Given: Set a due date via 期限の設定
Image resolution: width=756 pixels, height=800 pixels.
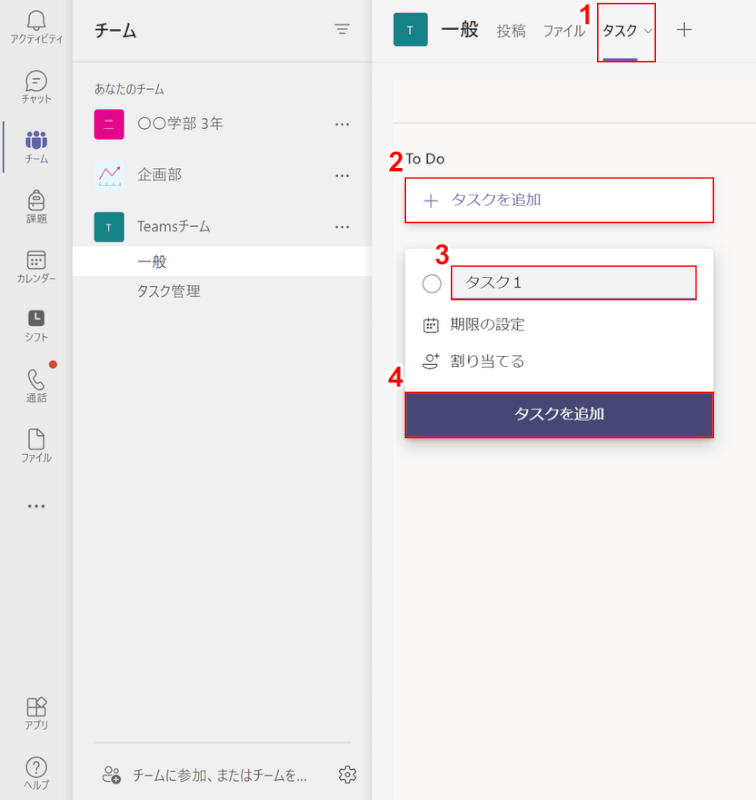Looking at the screenshot, I should pos(487,324).
